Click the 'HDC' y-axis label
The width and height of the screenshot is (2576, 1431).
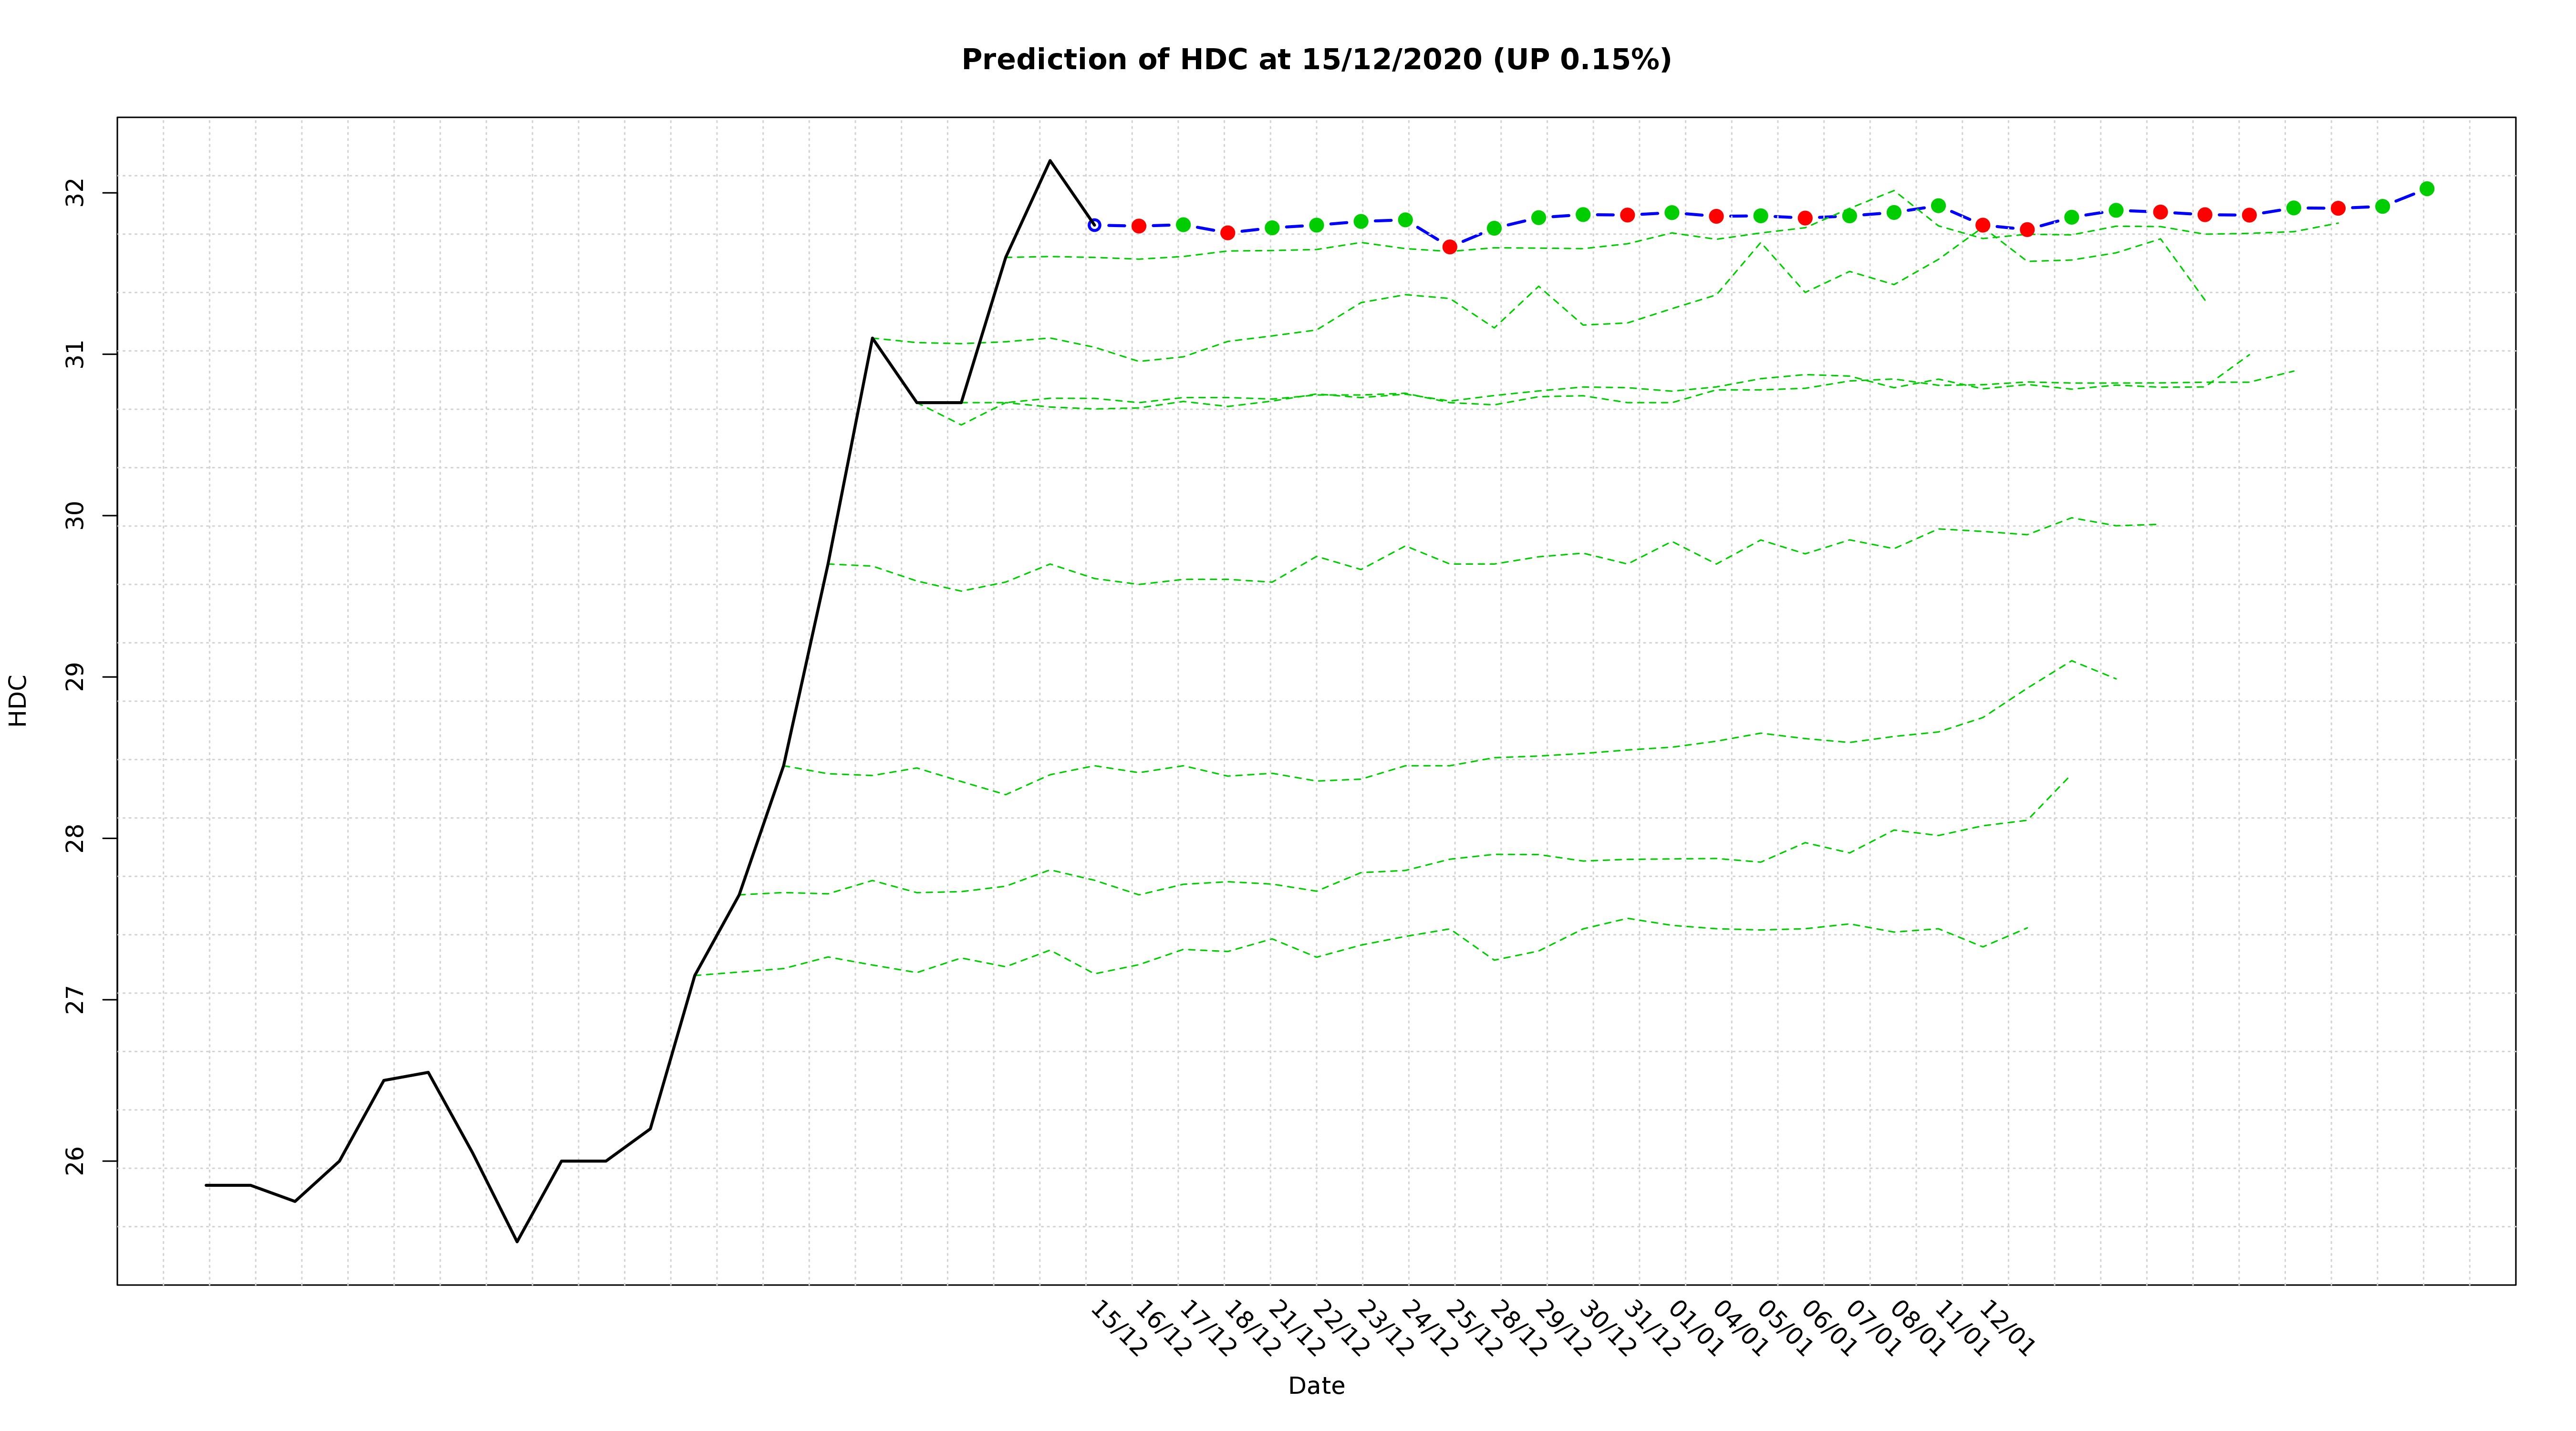18,700
